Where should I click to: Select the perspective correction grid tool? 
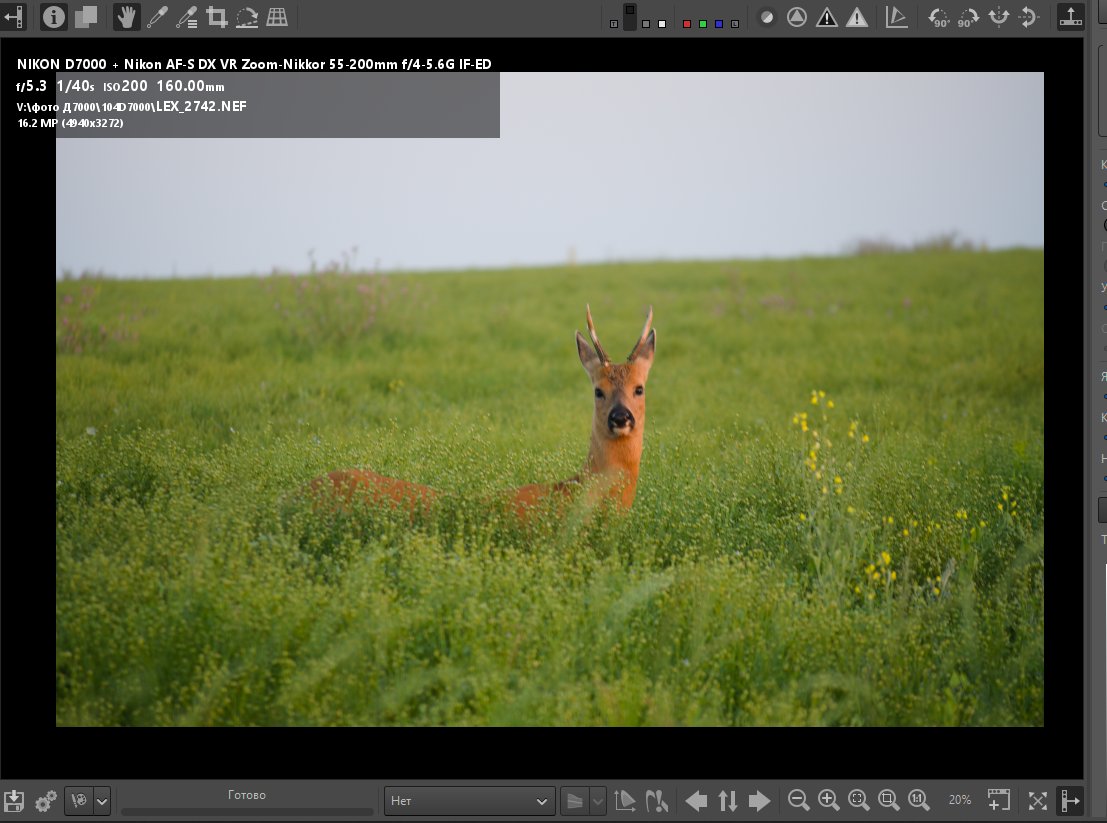click(x=277, y=17)
